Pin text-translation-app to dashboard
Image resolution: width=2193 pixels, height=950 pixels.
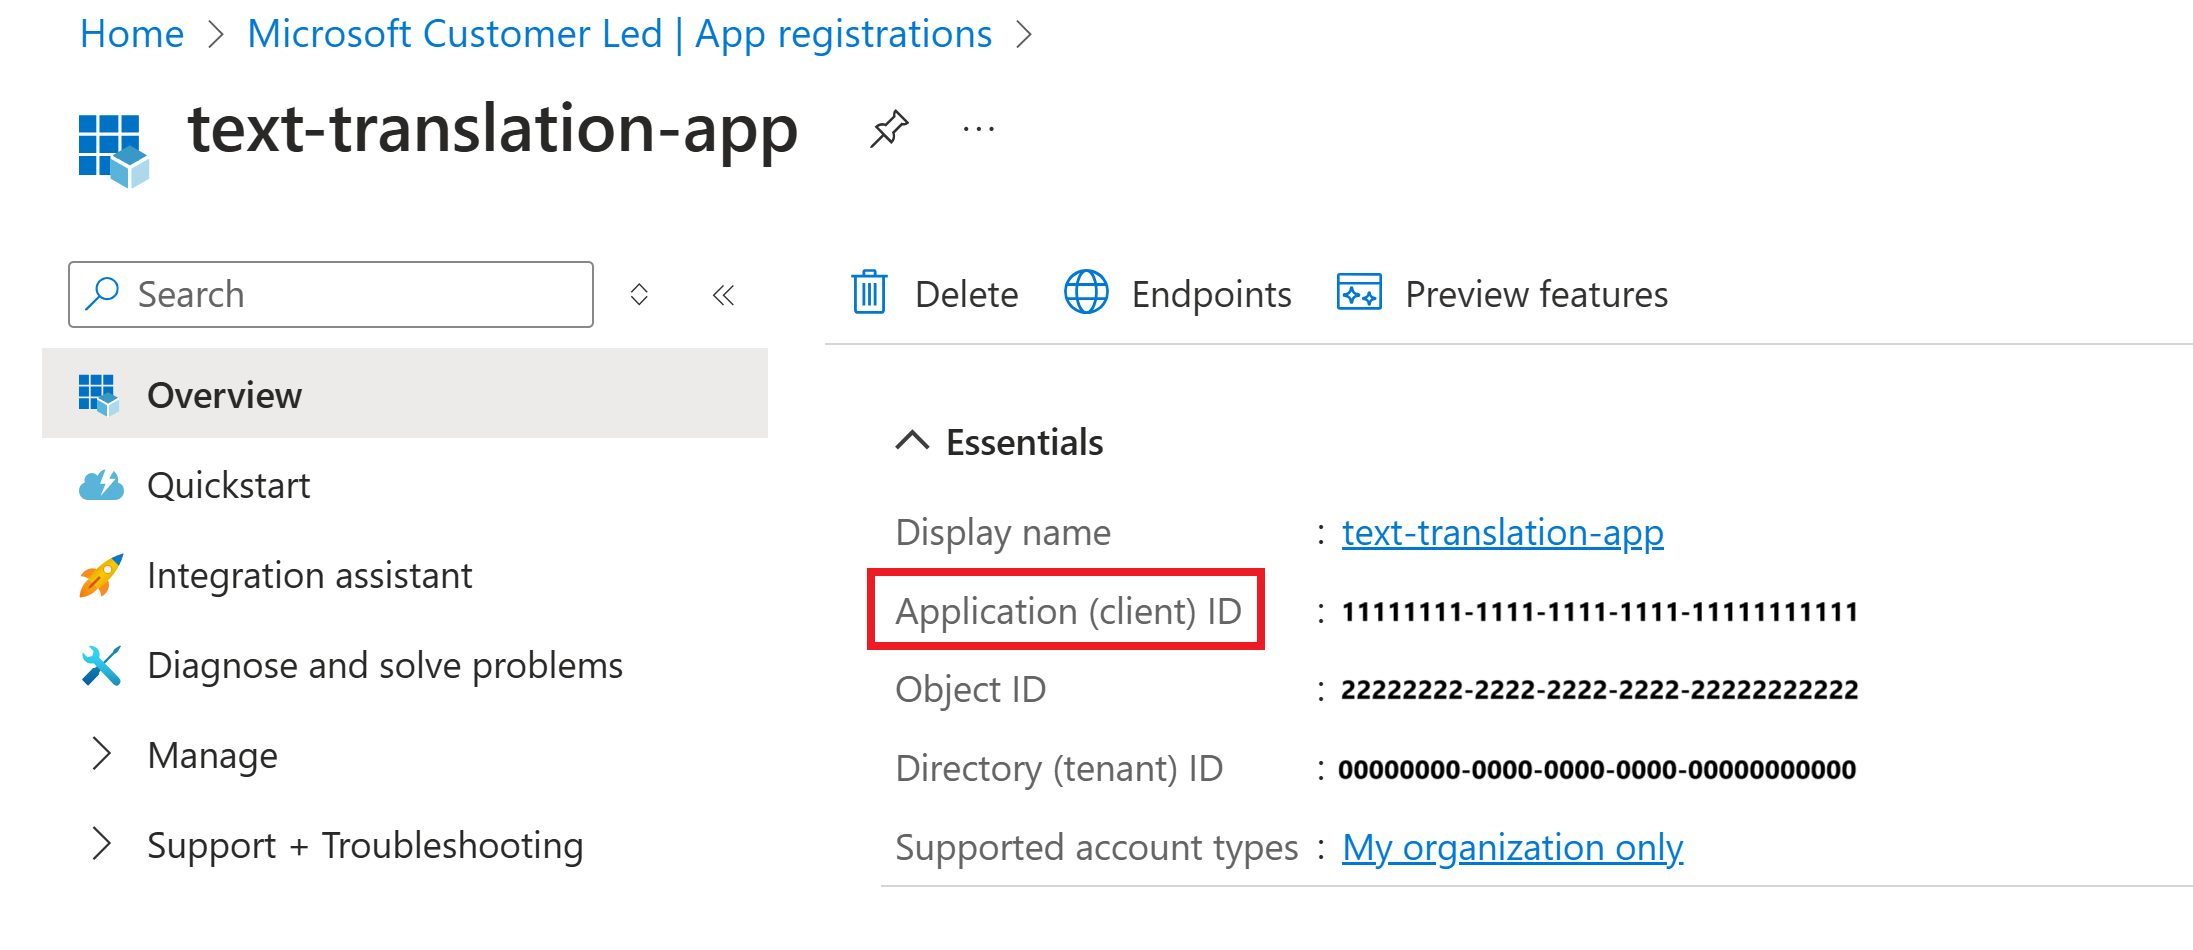pos(889,129)
